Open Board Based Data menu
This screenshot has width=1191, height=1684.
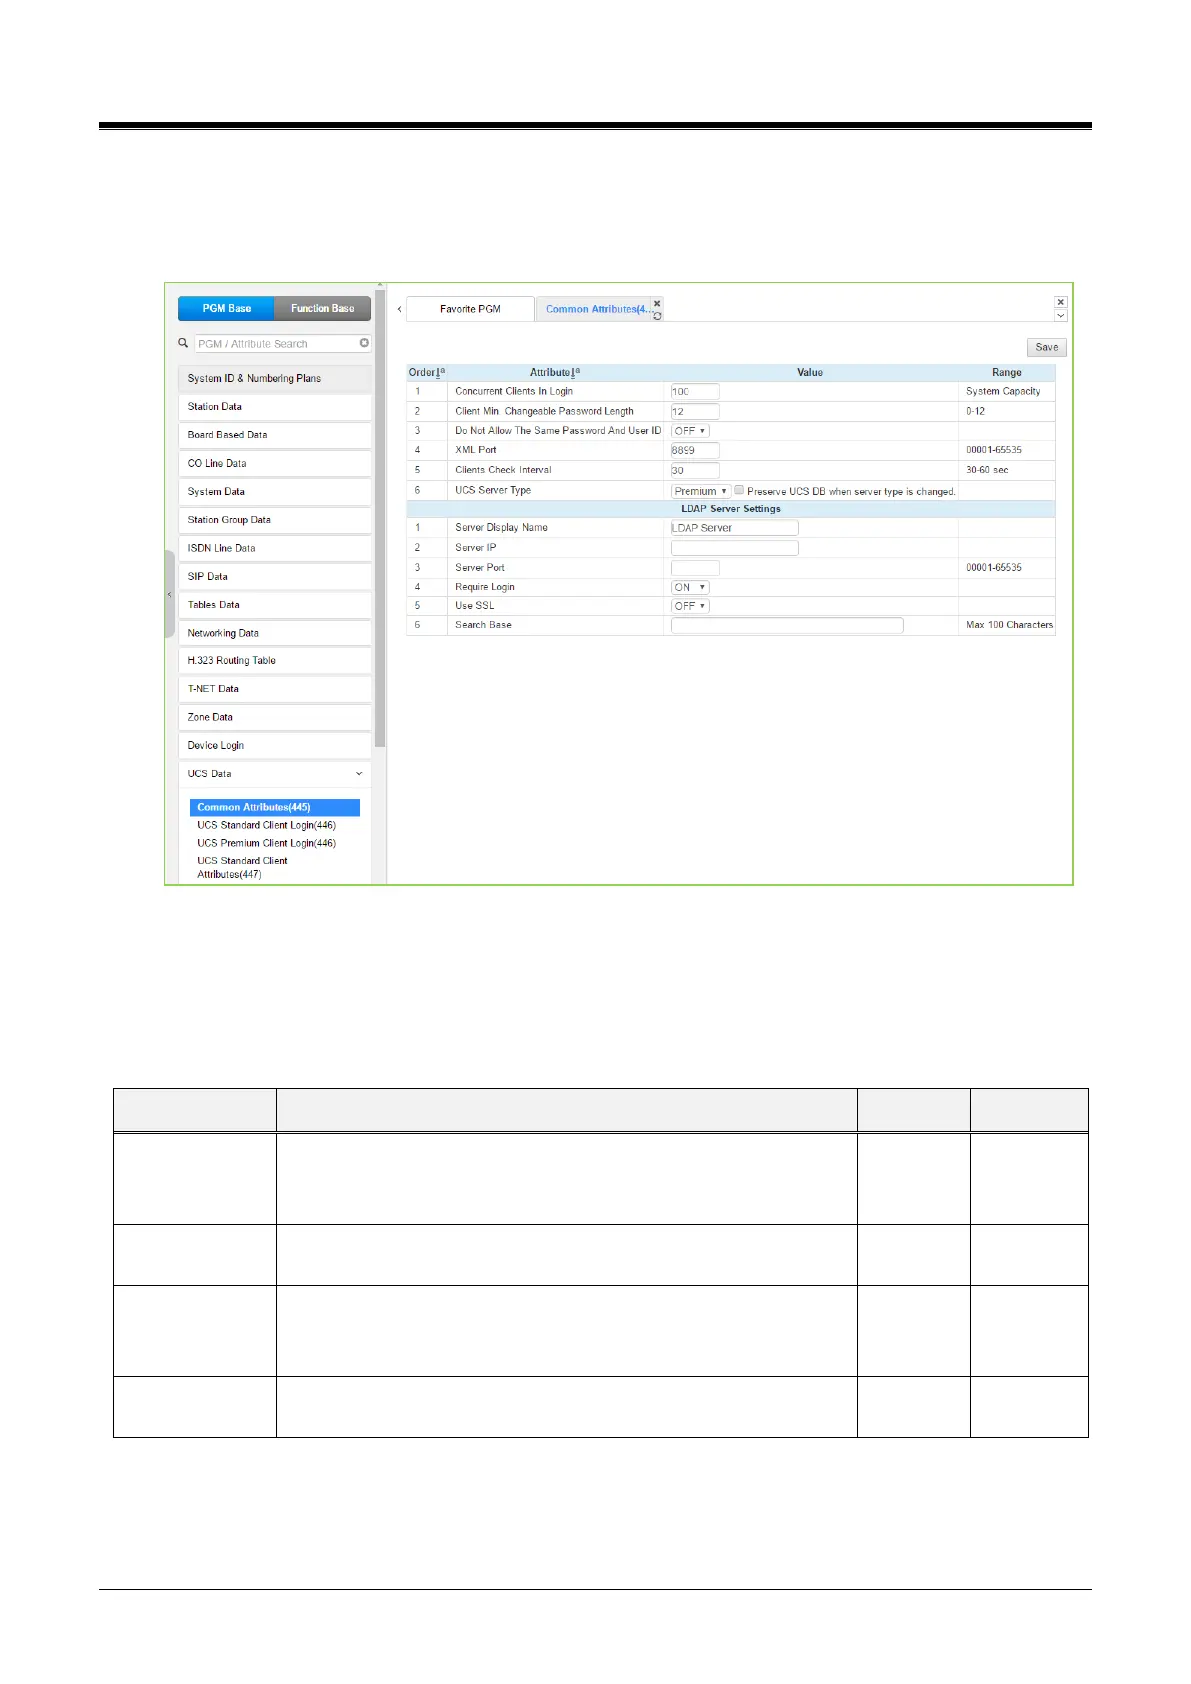[274, 435]
